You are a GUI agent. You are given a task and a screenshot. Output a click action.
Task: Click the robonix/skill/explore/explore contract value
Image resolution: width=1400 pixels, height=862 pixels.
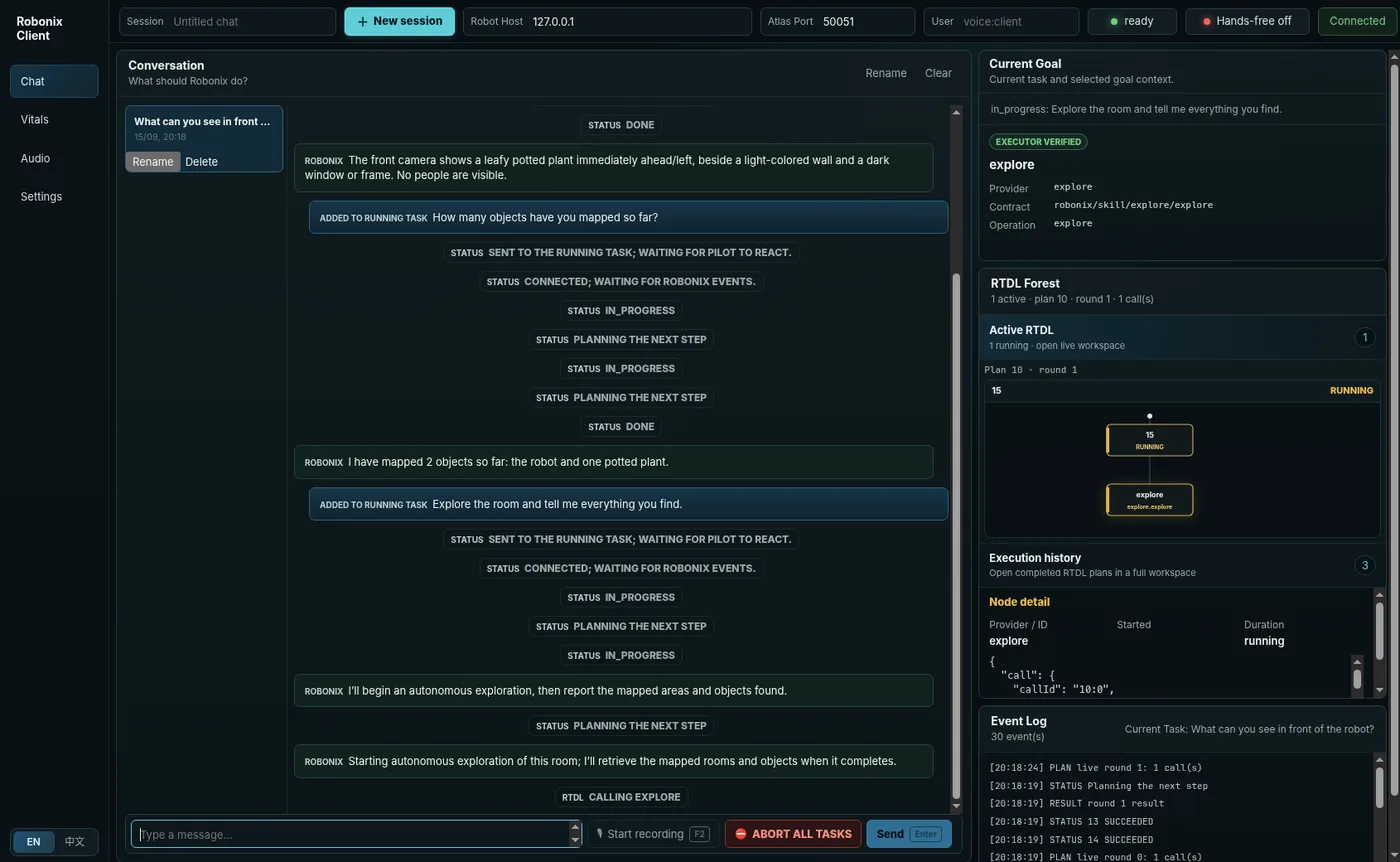coord(1133,205)
